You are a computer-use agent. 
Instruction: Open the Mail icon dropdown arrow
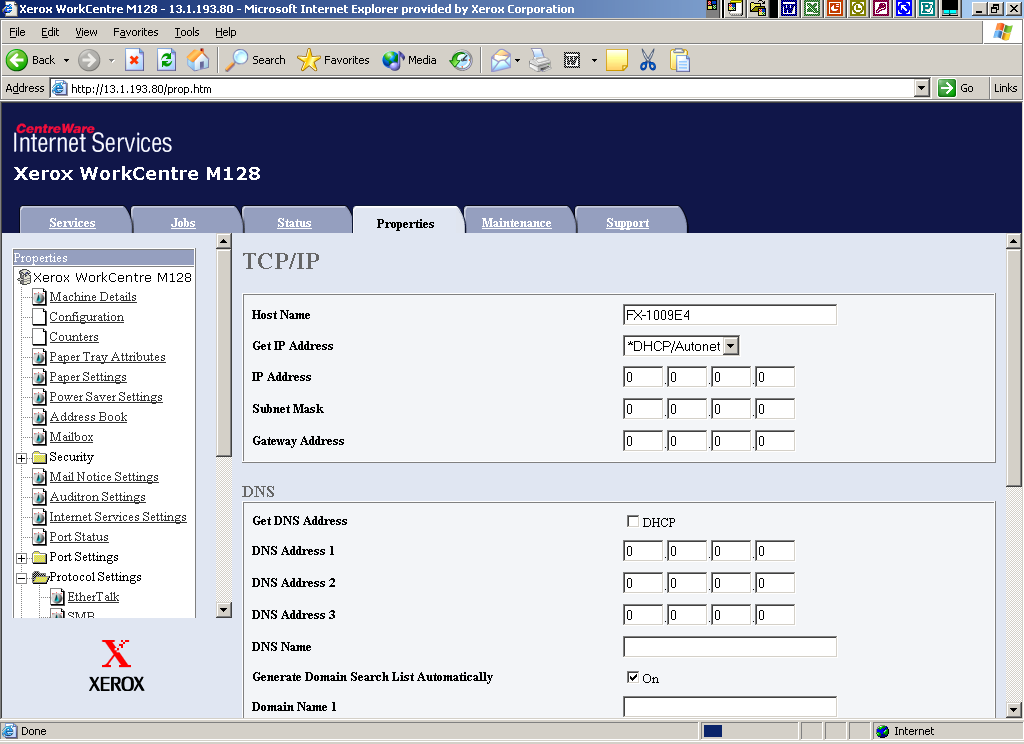click(x=517, y=61)
